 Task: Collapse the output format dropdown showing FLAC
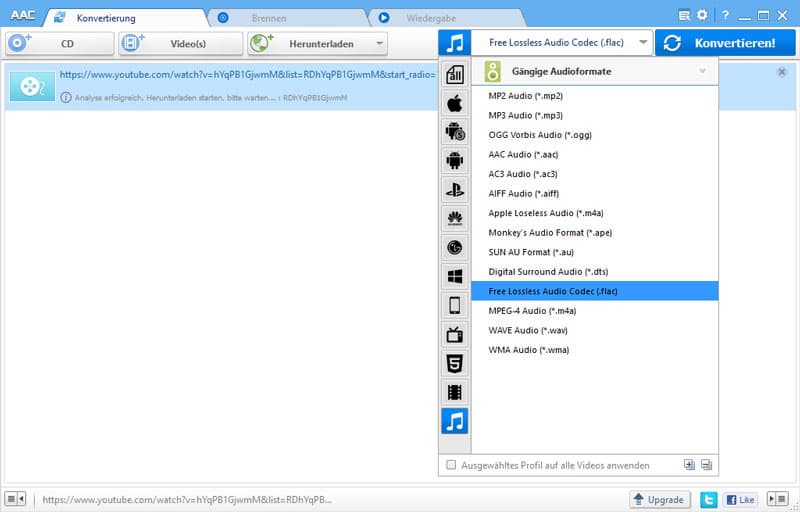click(639, 43)
